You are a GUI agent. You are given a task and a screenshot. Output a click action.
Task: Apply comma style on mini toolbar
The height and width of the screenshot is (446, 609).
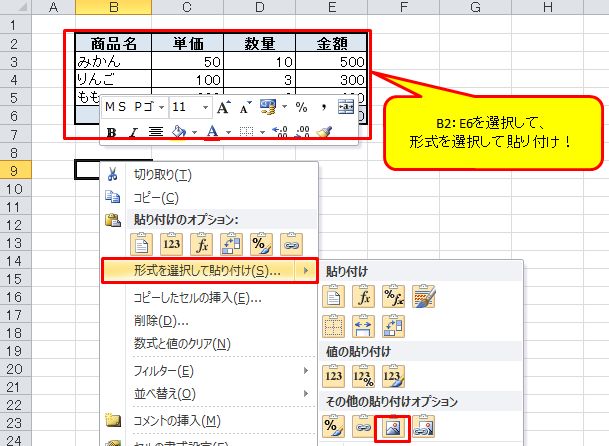coord(324,108)
